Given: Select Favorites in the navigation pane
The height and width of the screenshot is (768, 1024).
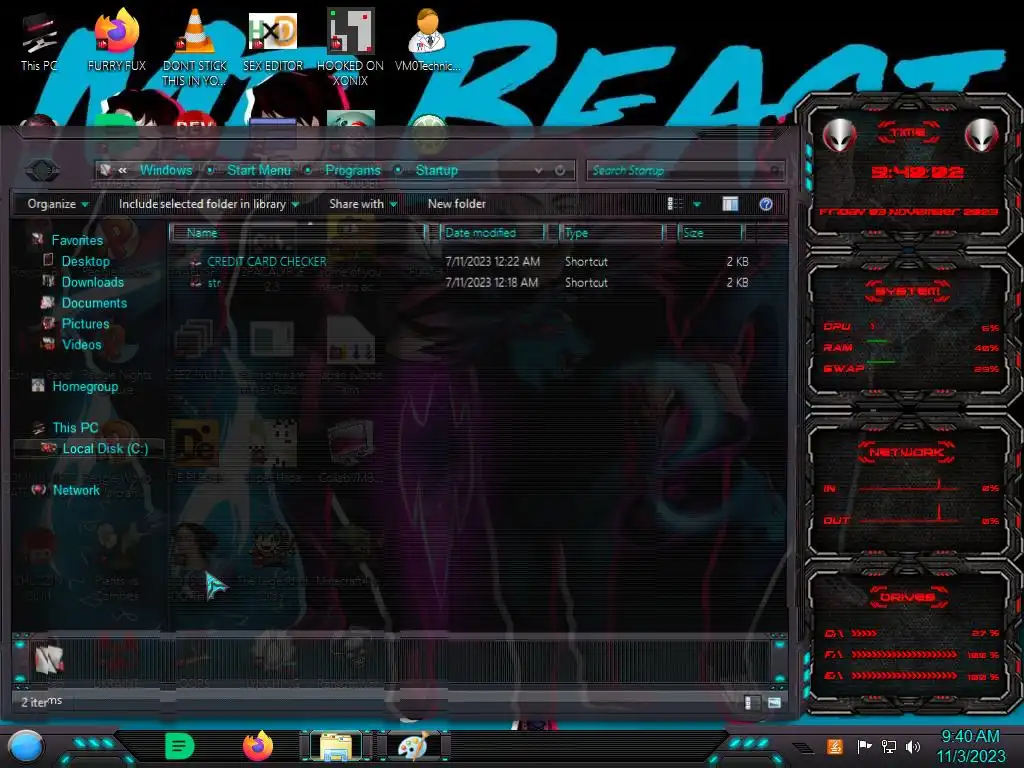Looking at the screenshot, I should pos(77,240).
